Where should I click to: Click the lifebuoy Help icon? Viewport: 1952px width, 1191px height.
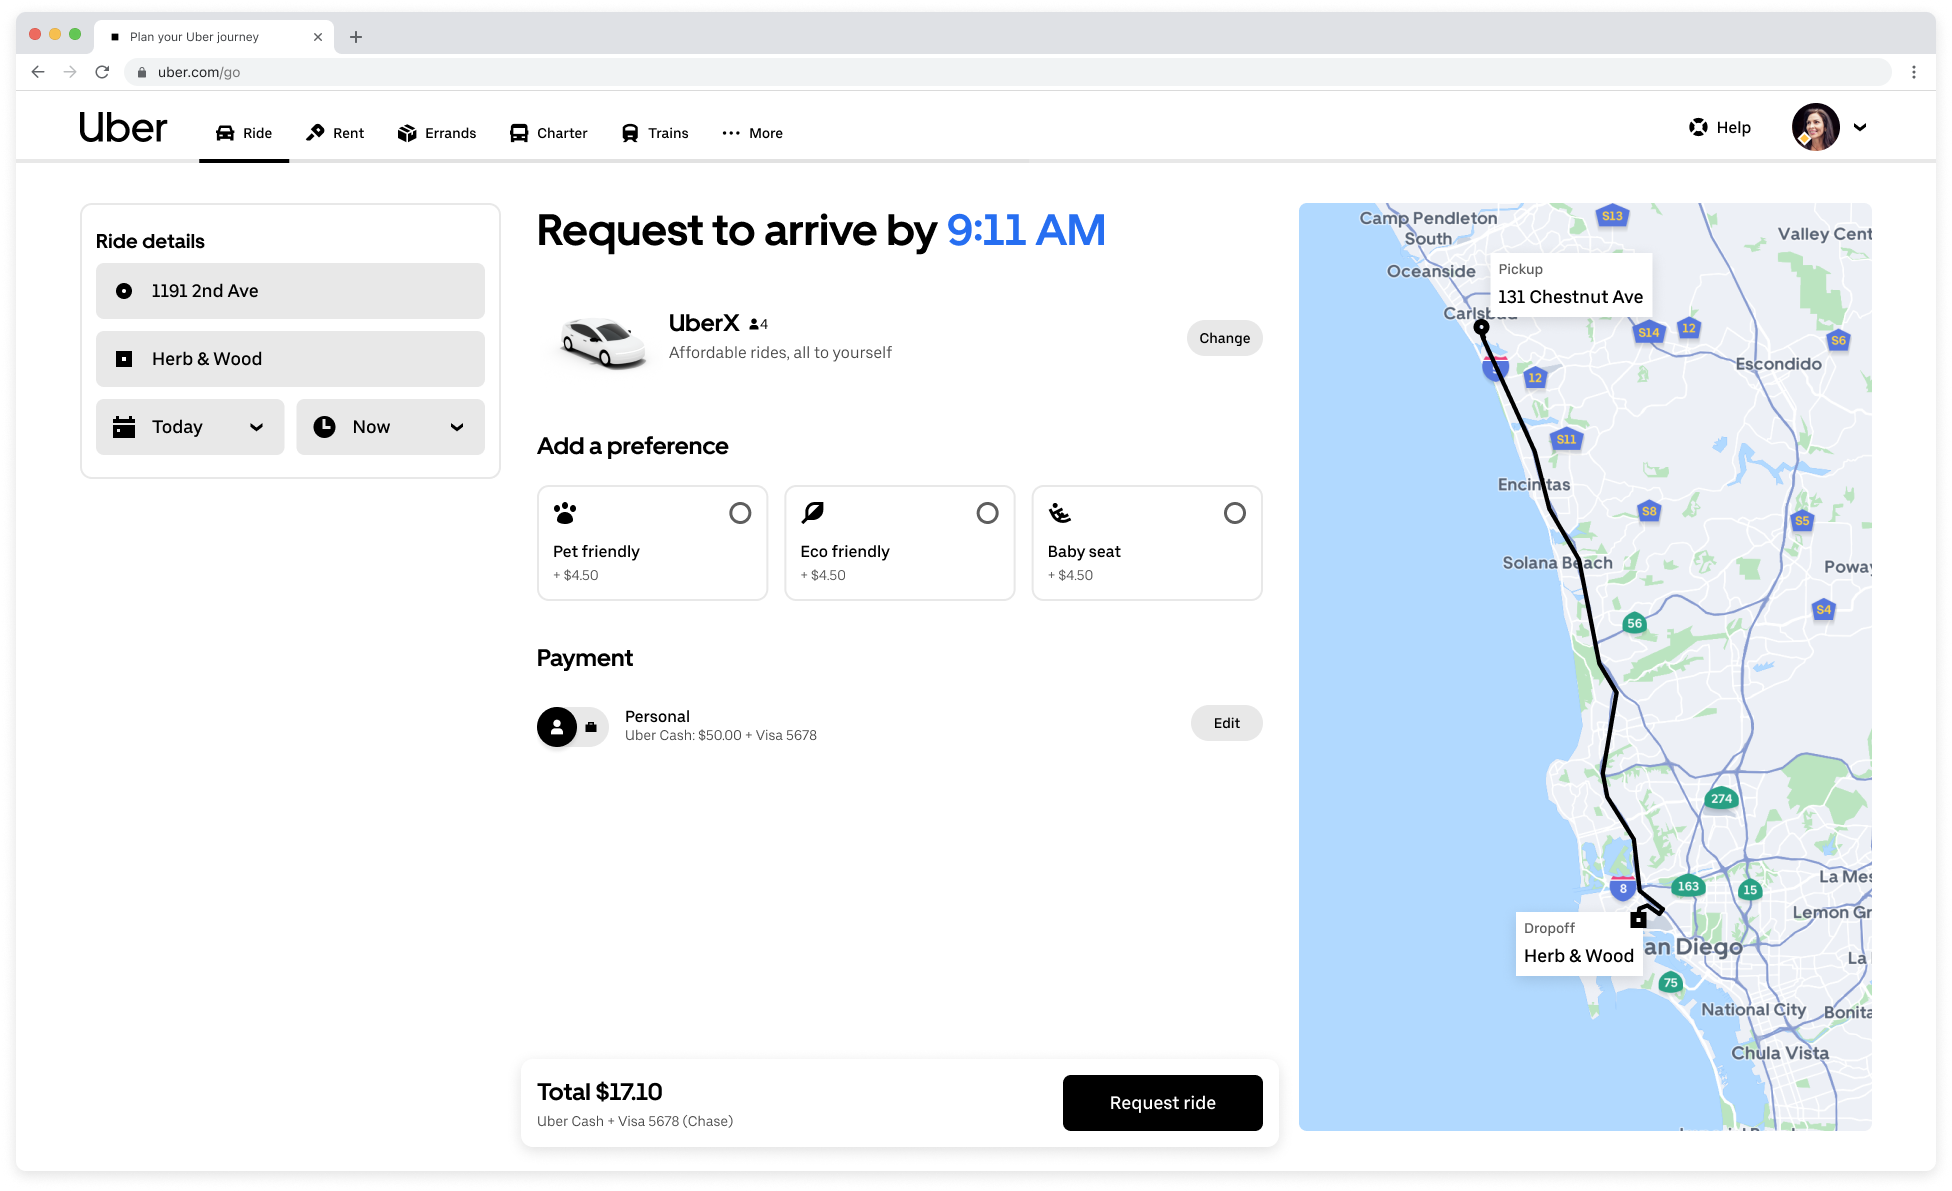click(1698, 127)
